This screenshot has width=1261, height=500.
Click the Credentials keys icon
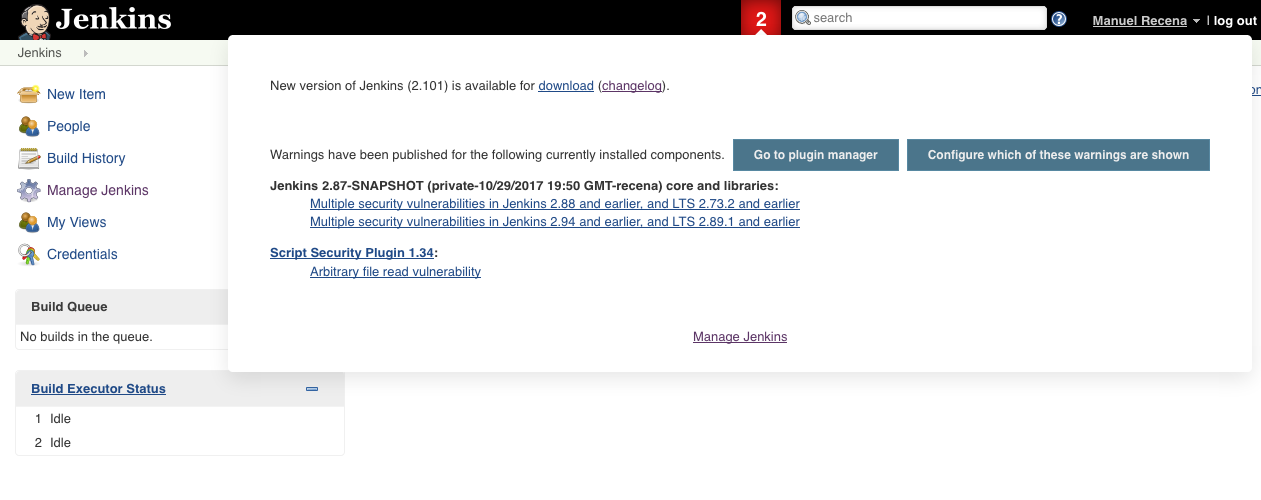29,254
